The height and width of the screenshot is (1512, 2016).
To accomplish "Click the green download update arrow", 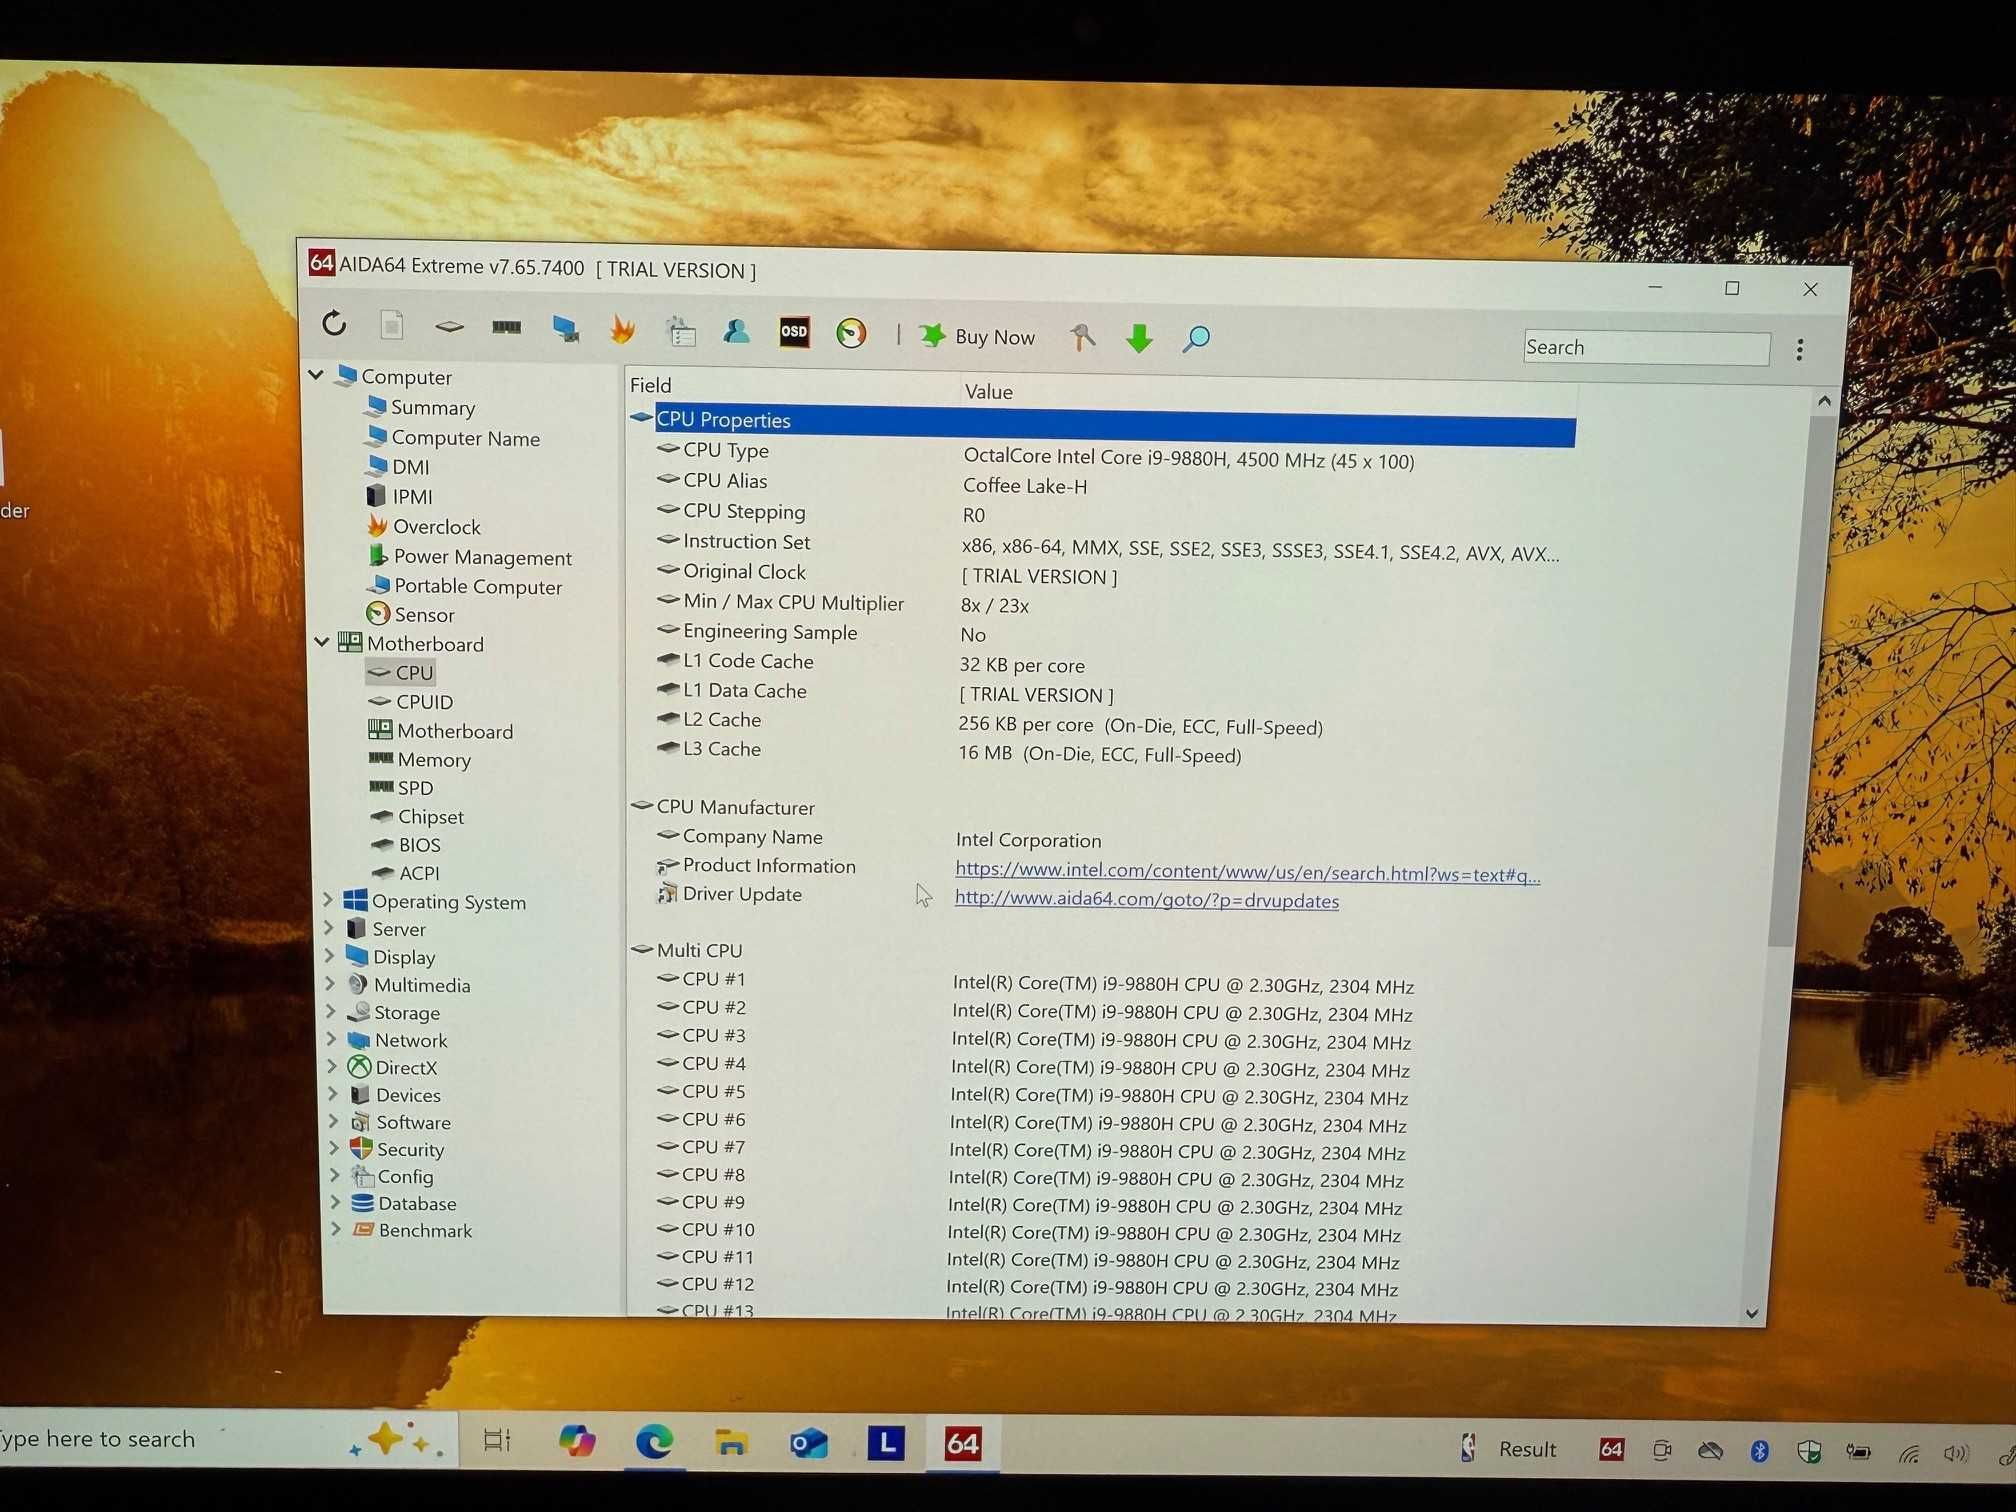I will click(1138, 339).
